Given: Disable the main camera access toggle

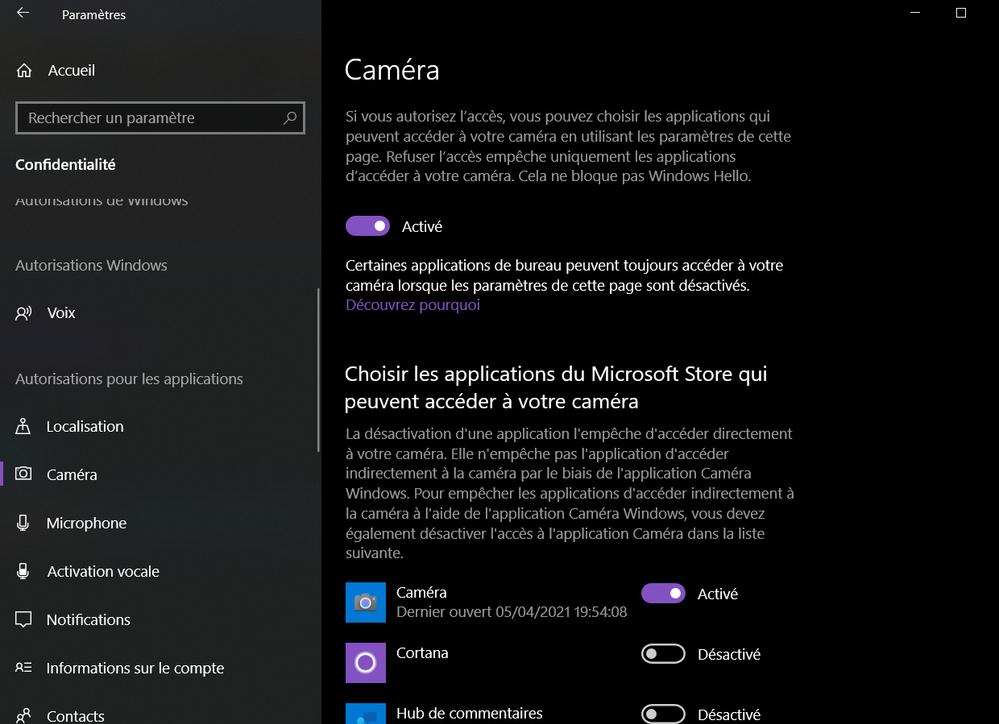Looking at the screenshot, I should coord(367,227).
